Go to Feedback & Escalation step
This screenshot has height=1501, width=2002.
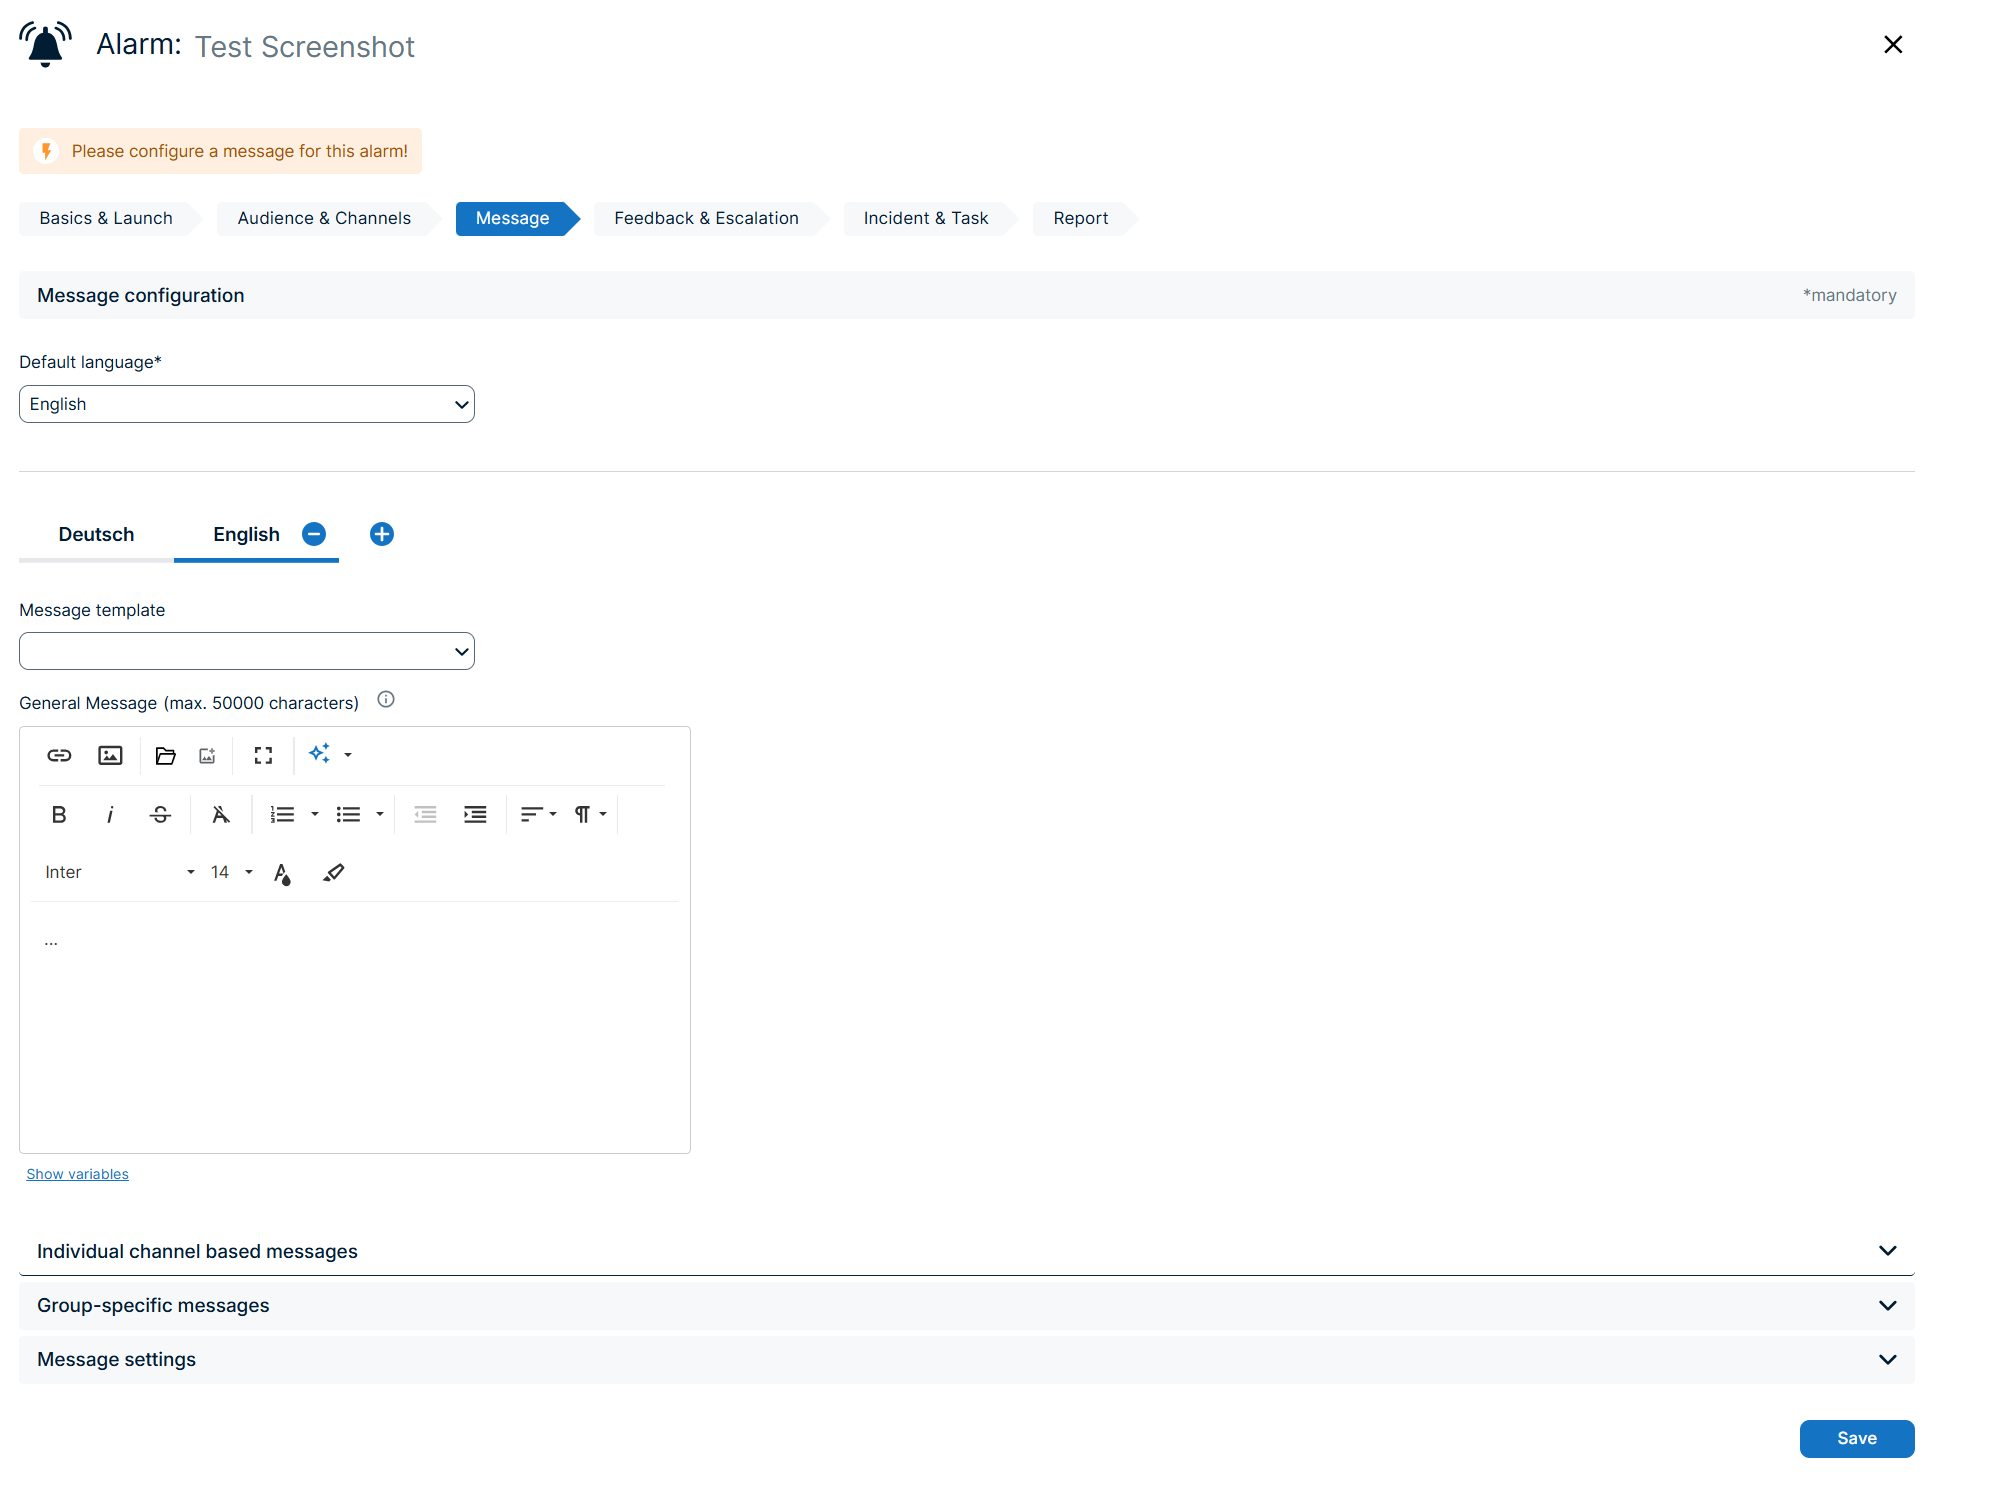(x=706, y=218)
